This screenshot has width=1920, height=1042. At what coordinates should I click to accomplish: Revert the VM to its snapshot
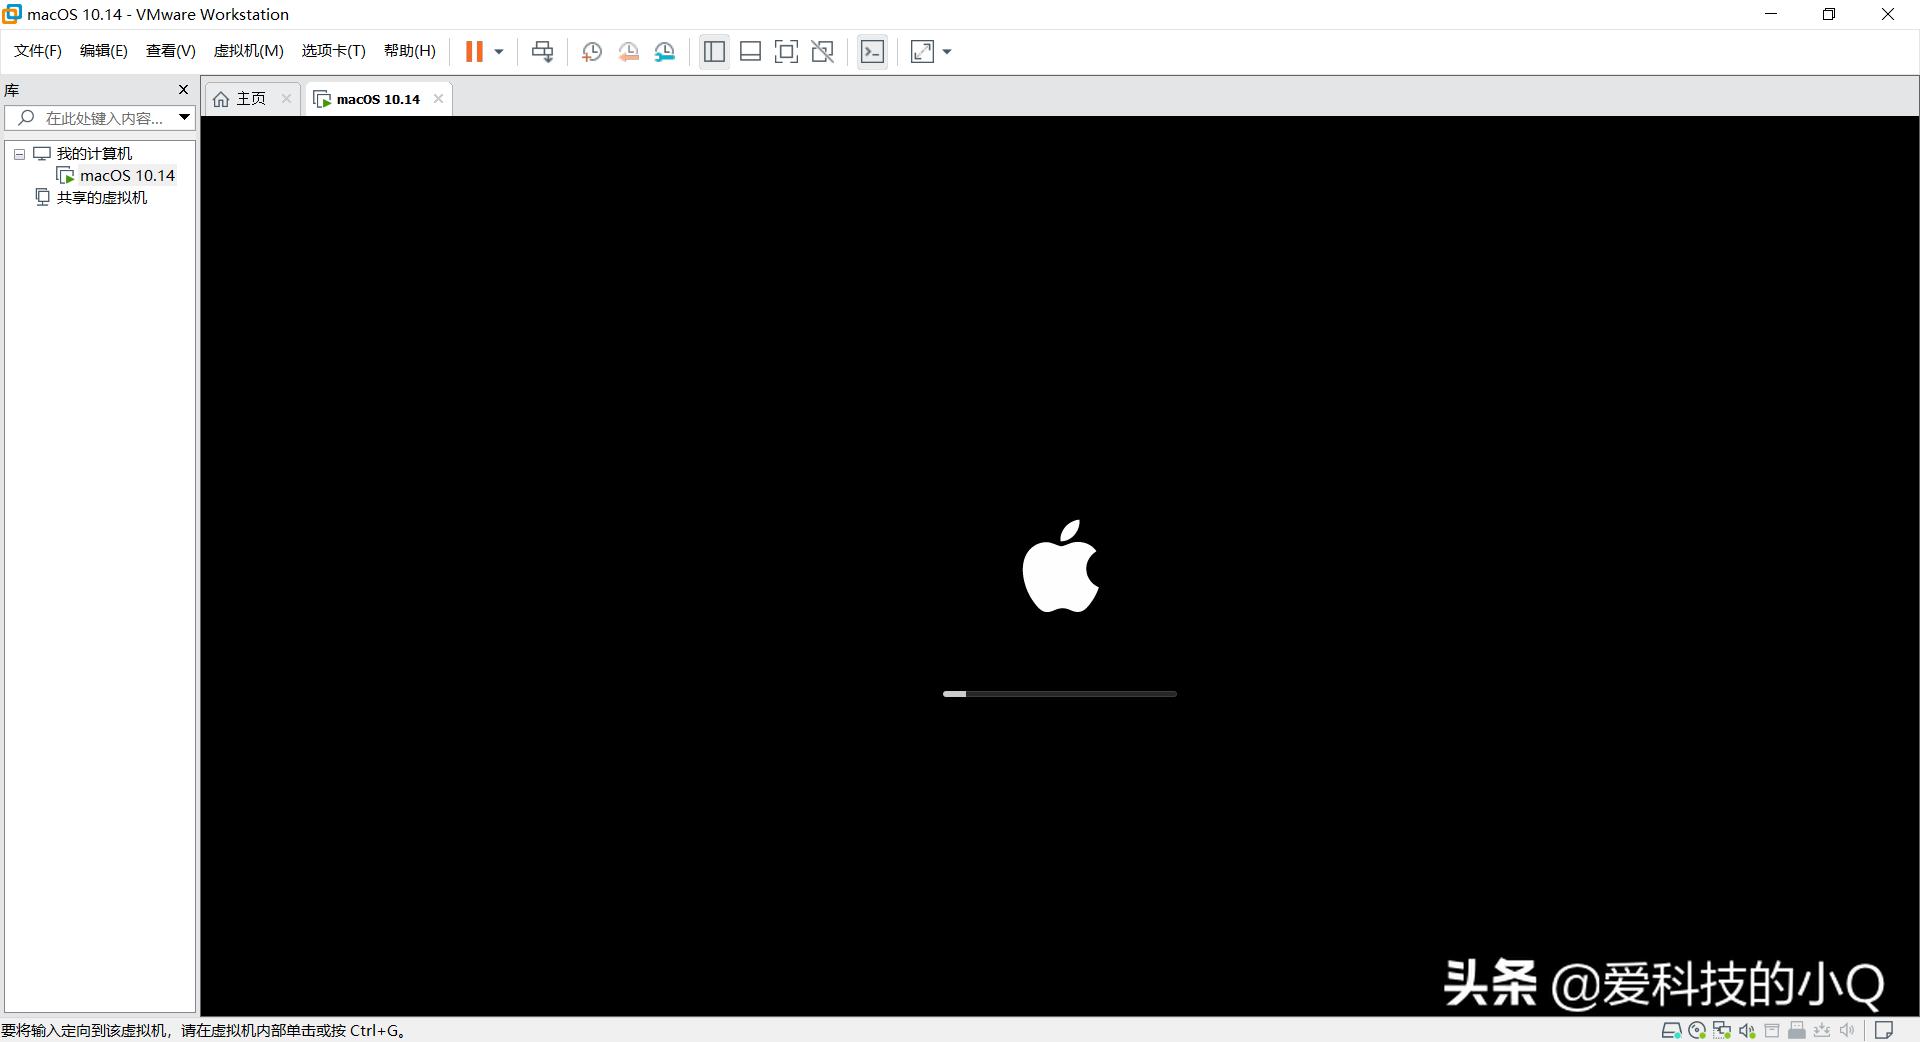pos(628,51)
